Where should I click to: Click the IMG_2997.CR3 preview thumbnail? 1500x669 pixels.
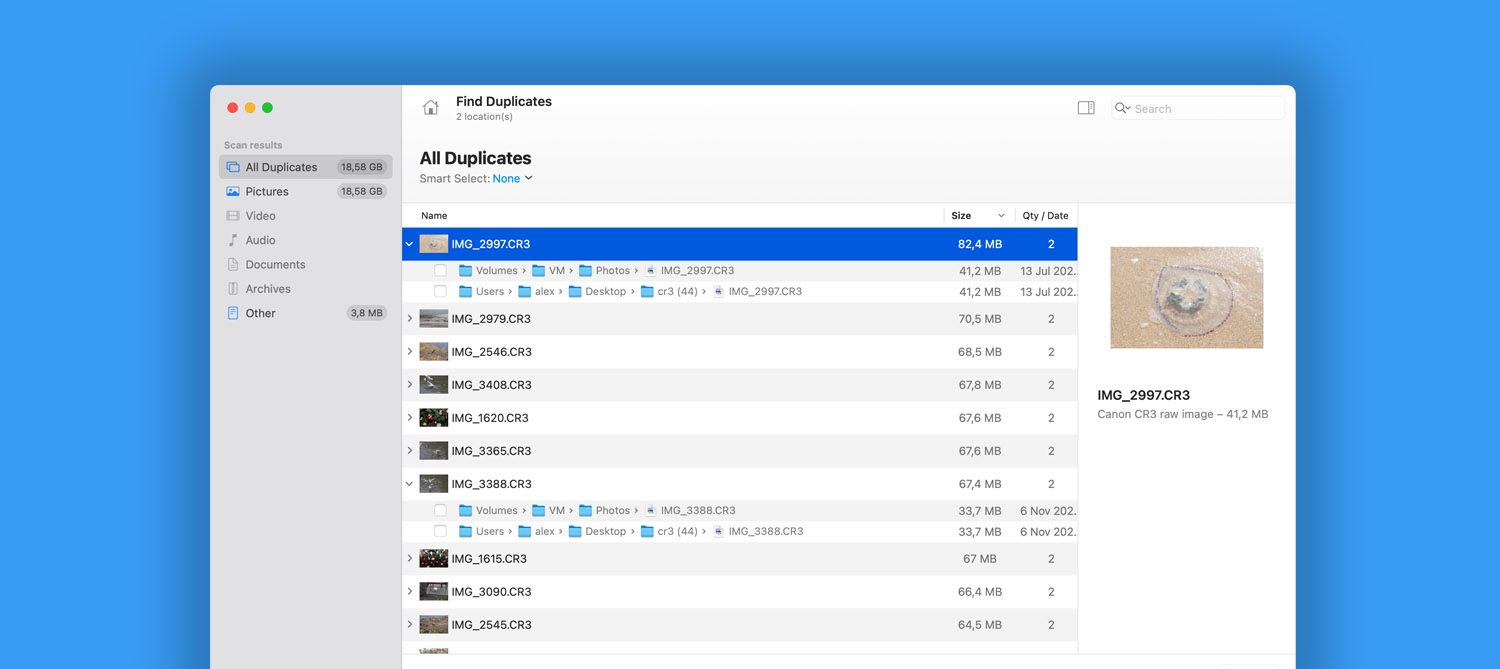click(1186, 297)
